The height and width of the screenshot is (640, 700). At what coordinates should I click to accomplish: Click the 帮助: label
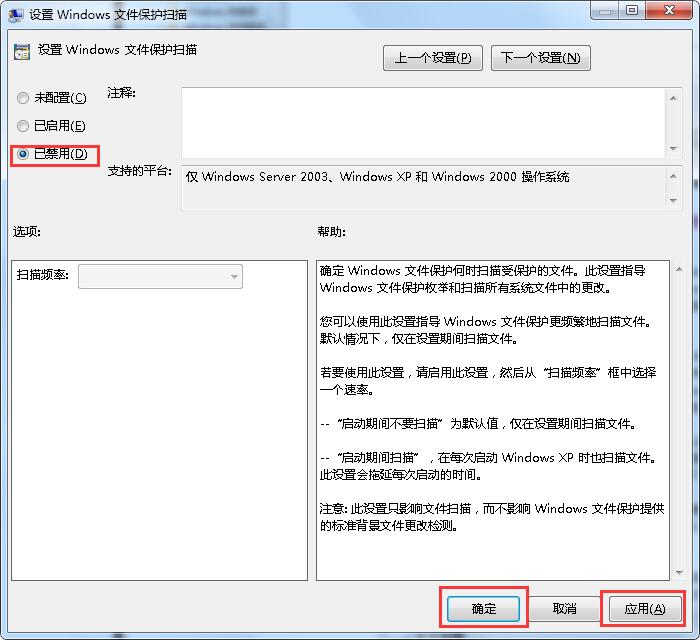pos(331,231)
